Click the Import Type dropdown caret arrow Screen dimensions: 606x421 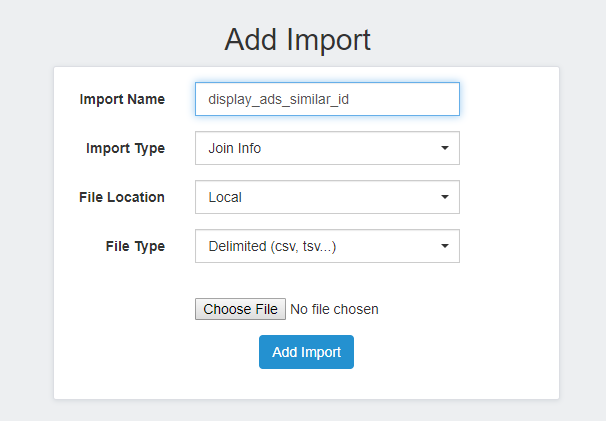445,148
